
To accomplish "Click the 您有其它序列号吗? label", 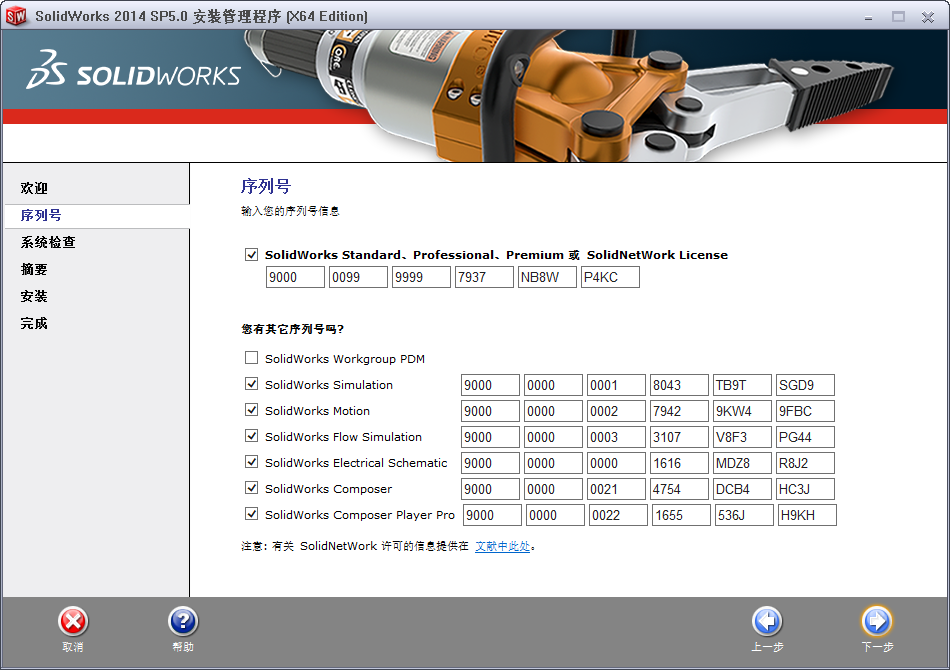I will (293, 329).
